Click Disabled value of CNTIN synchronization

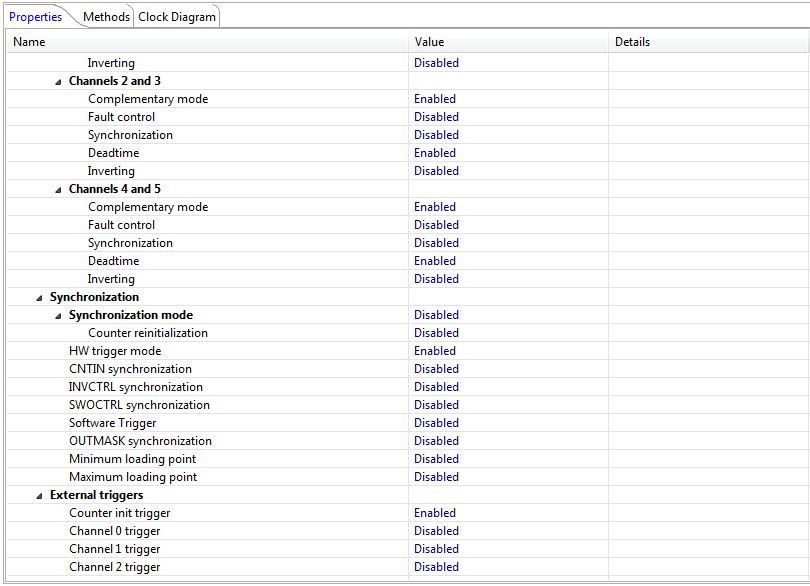437,369
